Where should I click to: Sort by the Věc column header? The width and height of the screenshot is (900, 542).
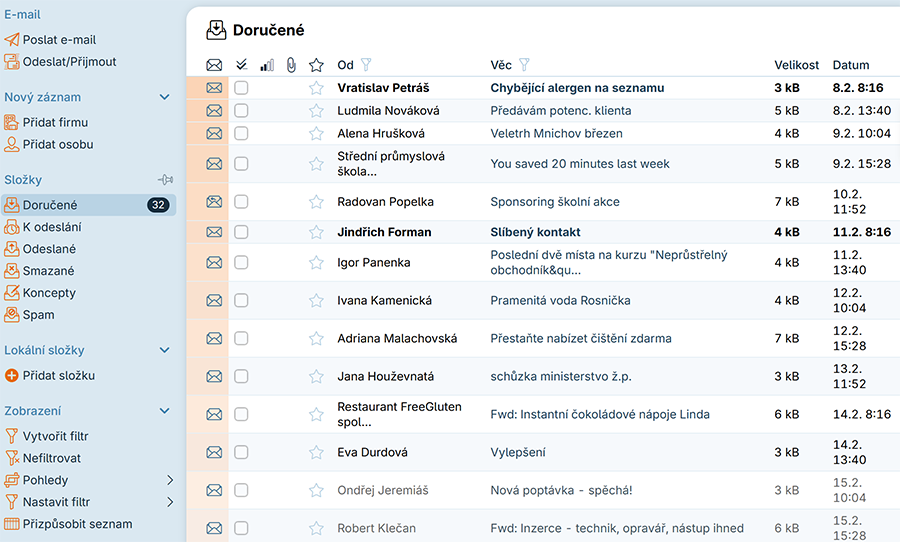tap(501, 65)
